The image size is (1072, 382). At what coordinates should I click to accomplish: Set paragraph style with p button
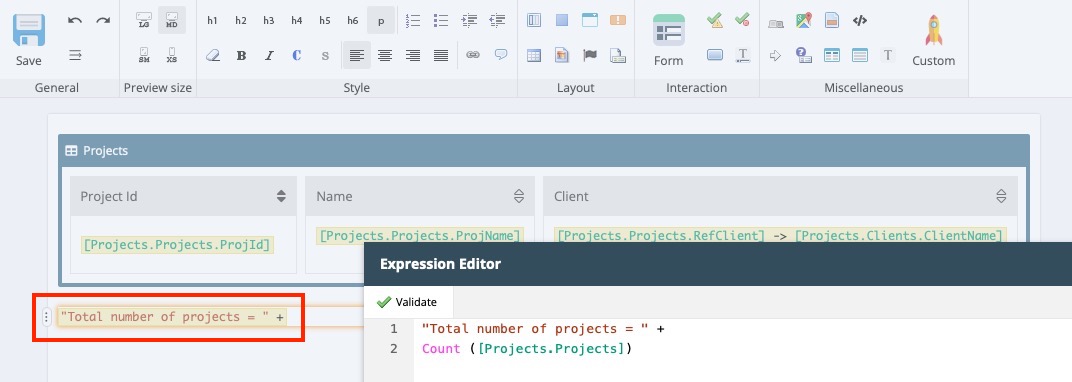[381, 21]
